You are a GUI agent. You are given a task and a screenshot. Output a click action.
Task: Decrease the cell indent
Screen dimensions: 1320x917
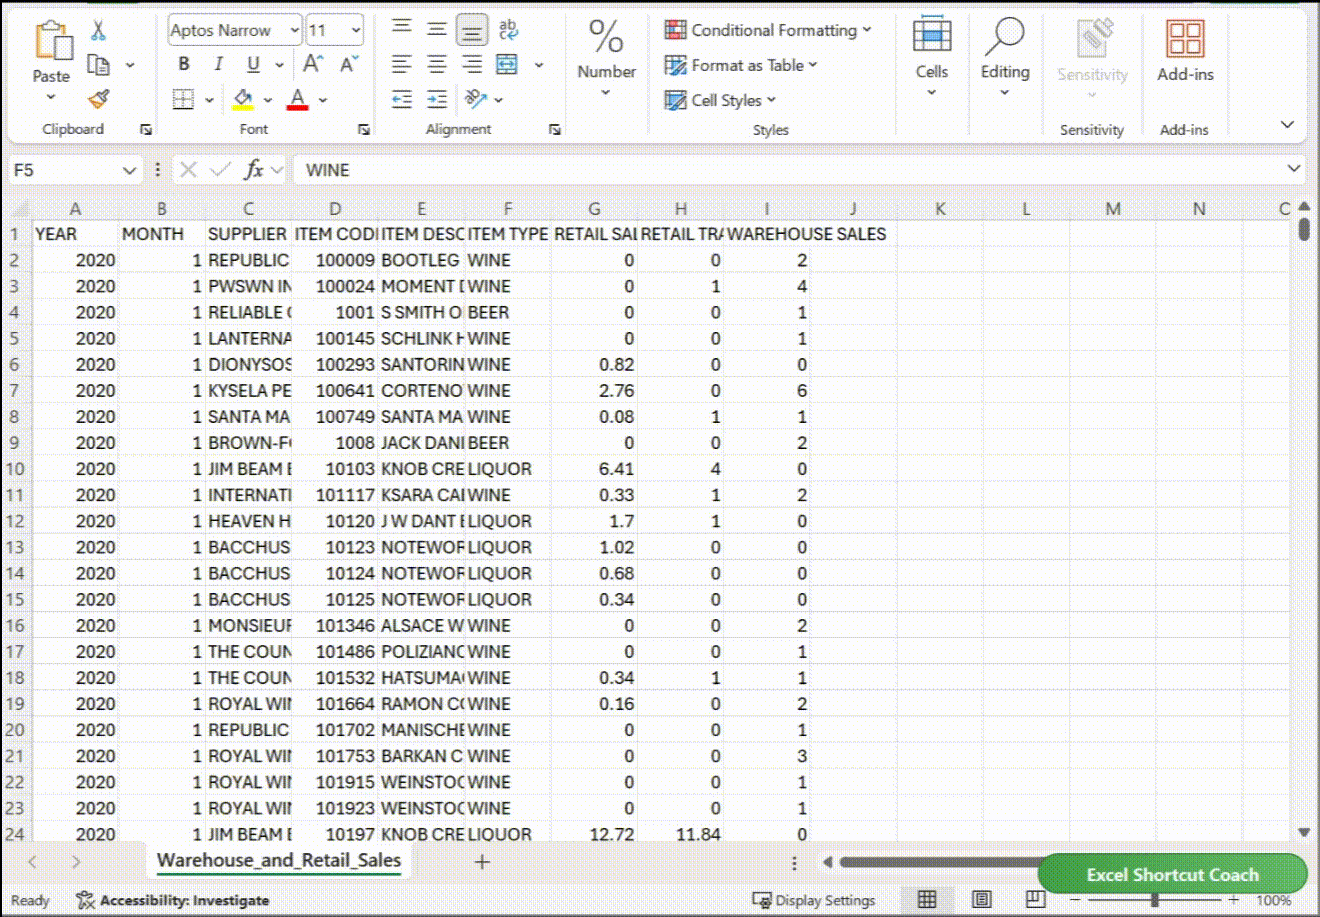pos(401,99)
